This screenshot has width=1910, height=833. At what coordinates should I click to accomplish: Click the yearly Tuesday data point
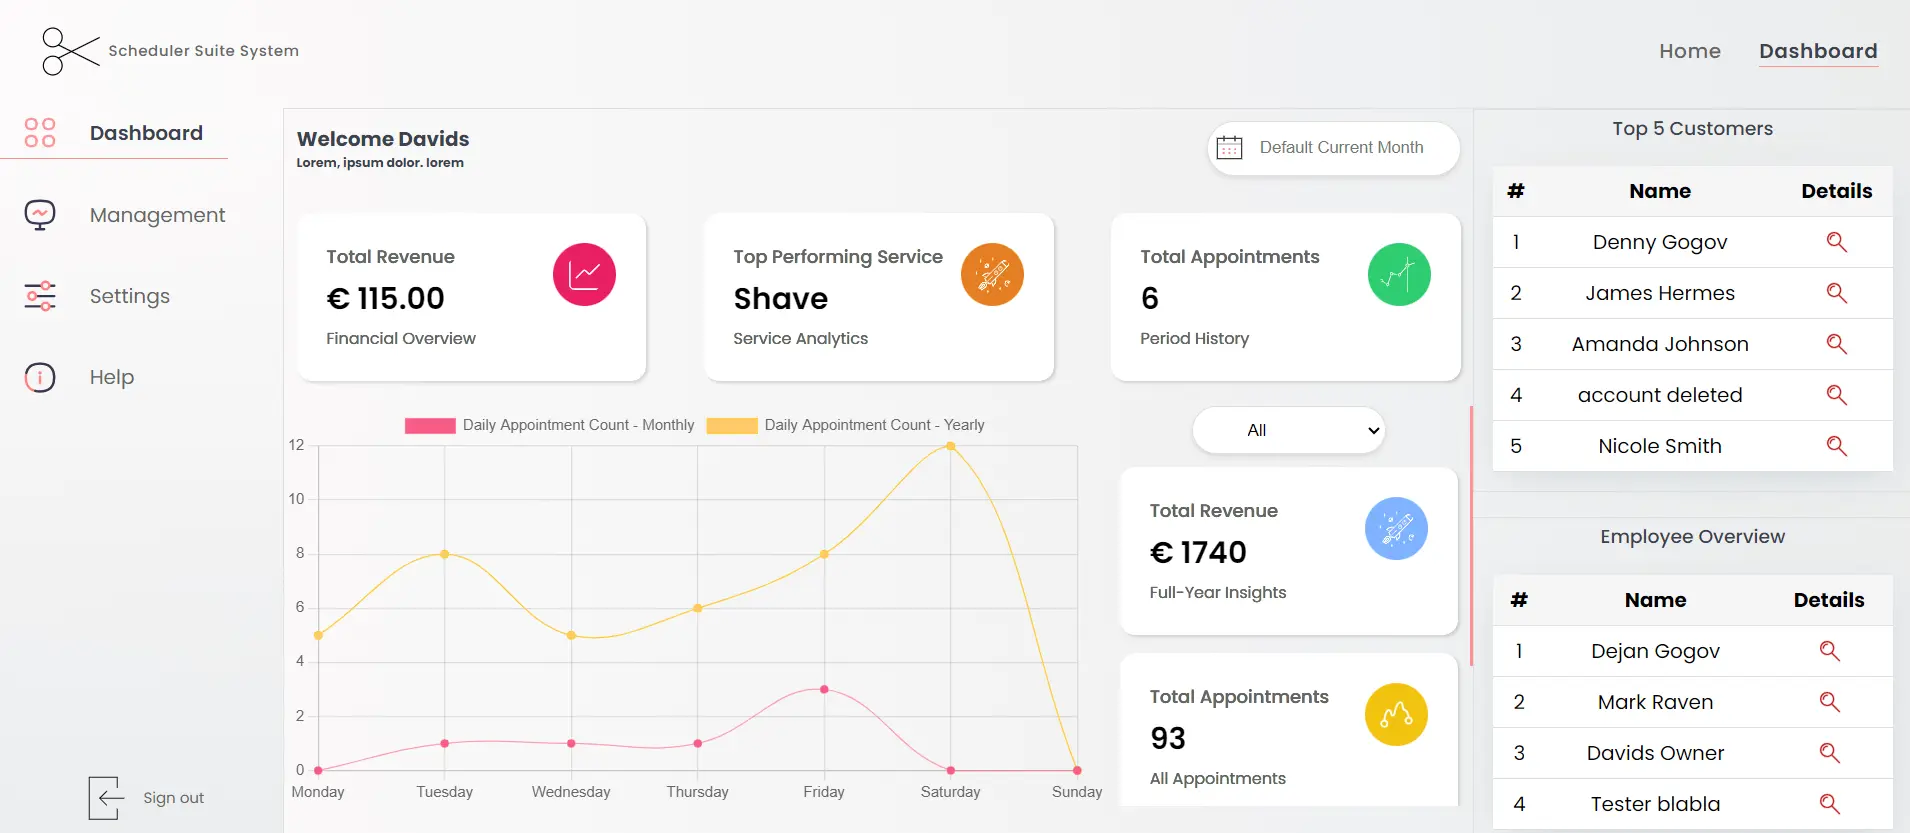click(x=445, y=554)
